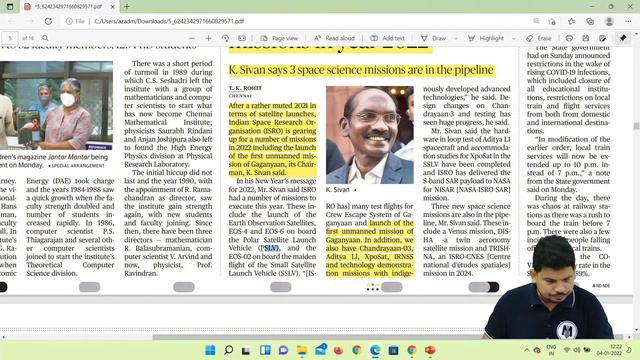640x360 pixels.
Task: Fit the PDF to page width
Action: 242,38
